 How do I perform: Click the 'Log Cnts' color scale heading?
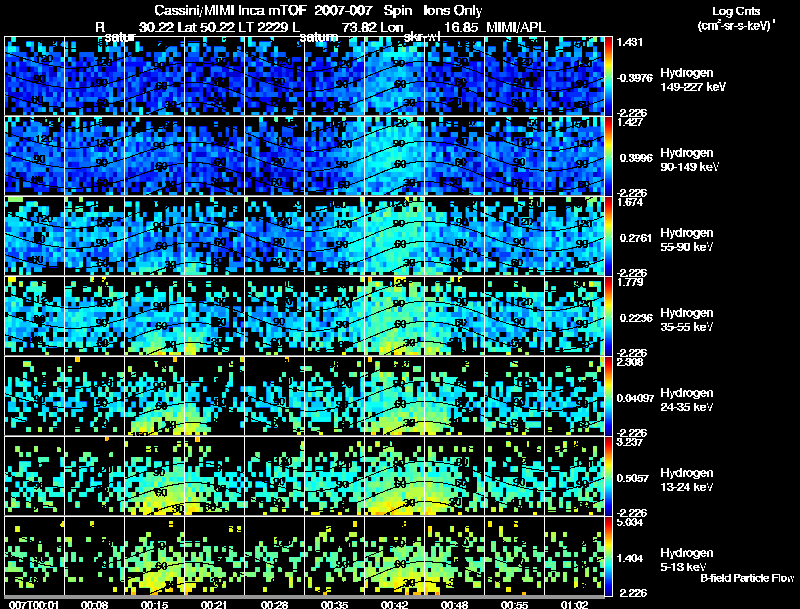click(x=736, y=11)
